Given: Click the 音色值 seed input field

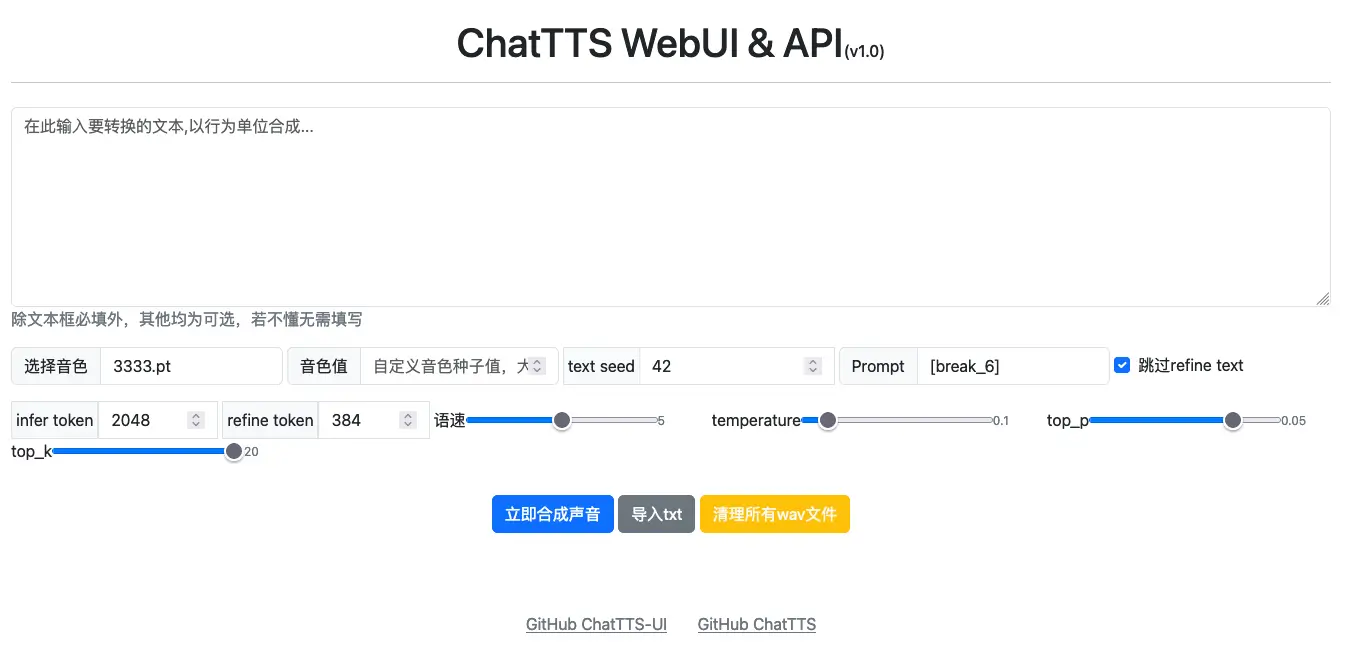Looking at the screenshot, I should [459, 366].
